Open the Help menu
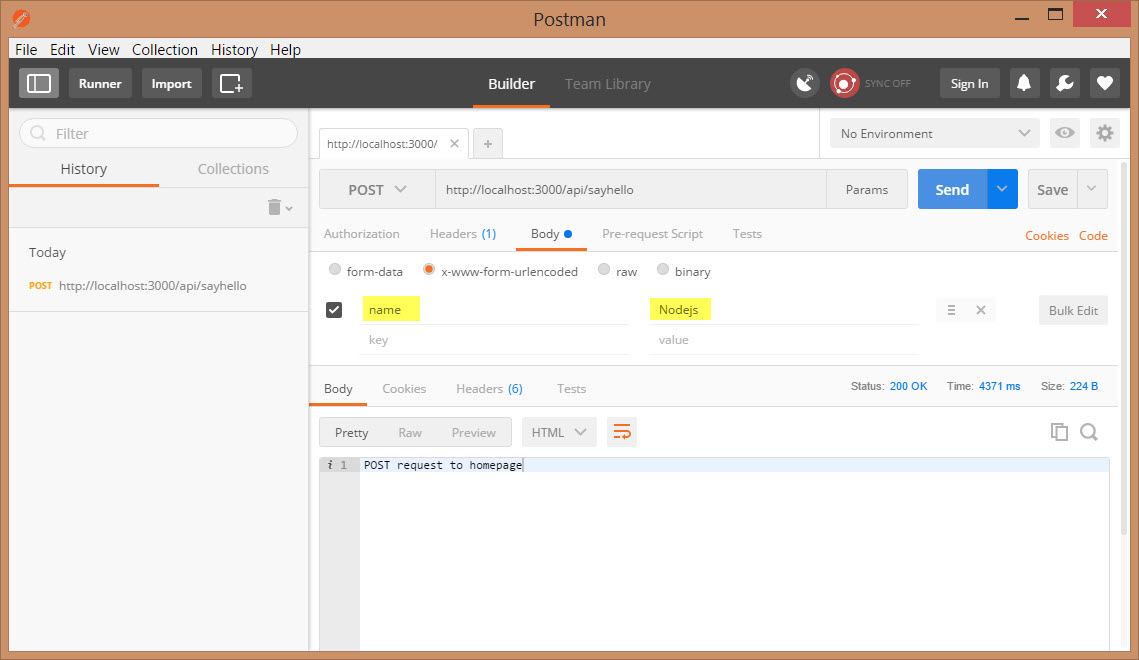Screen dimensions: 1139x660 click(x=285, y=49)
